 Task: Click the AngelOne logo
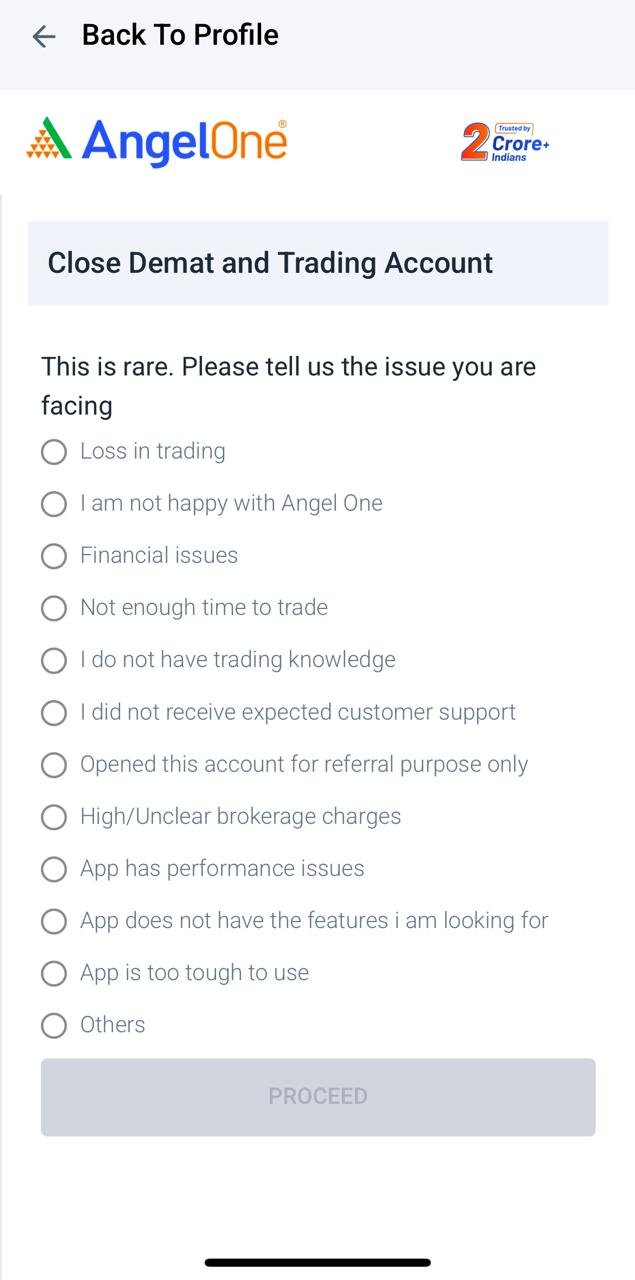157,141
